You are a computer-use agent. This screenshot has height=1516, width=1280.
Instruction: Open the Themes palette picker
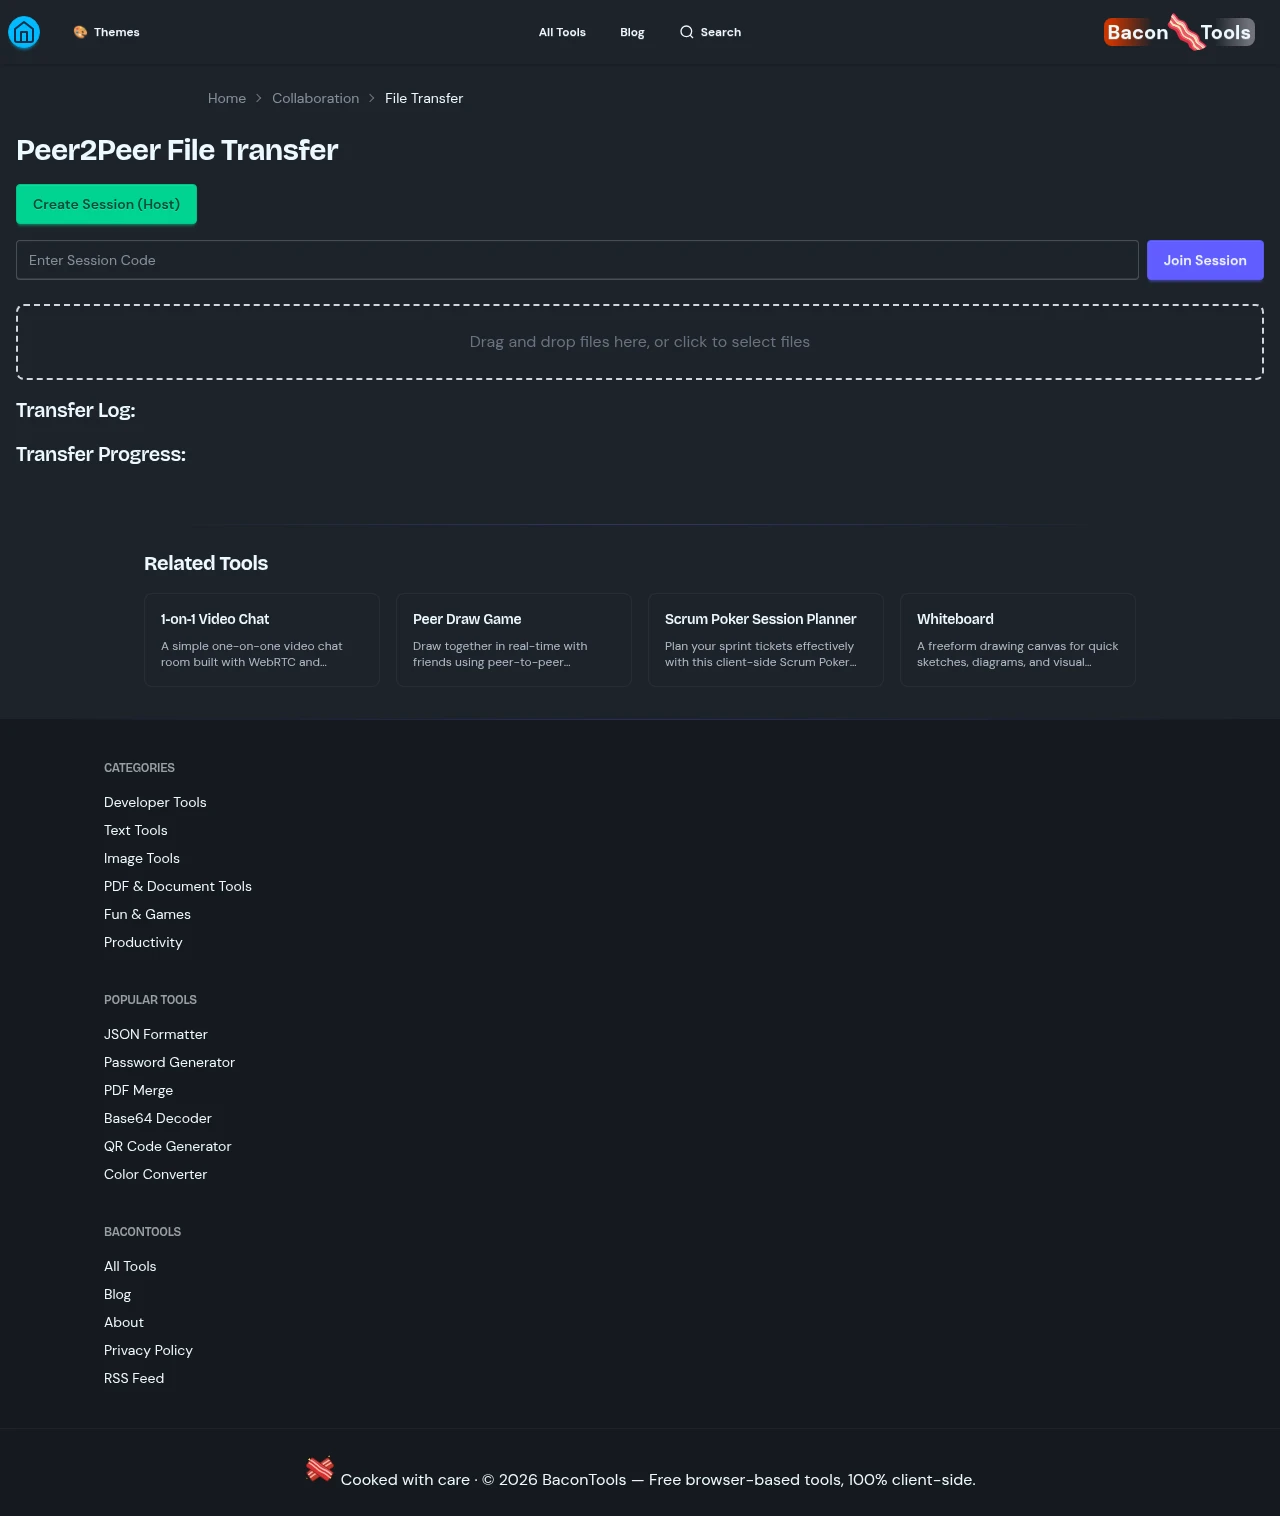(106, 32)
